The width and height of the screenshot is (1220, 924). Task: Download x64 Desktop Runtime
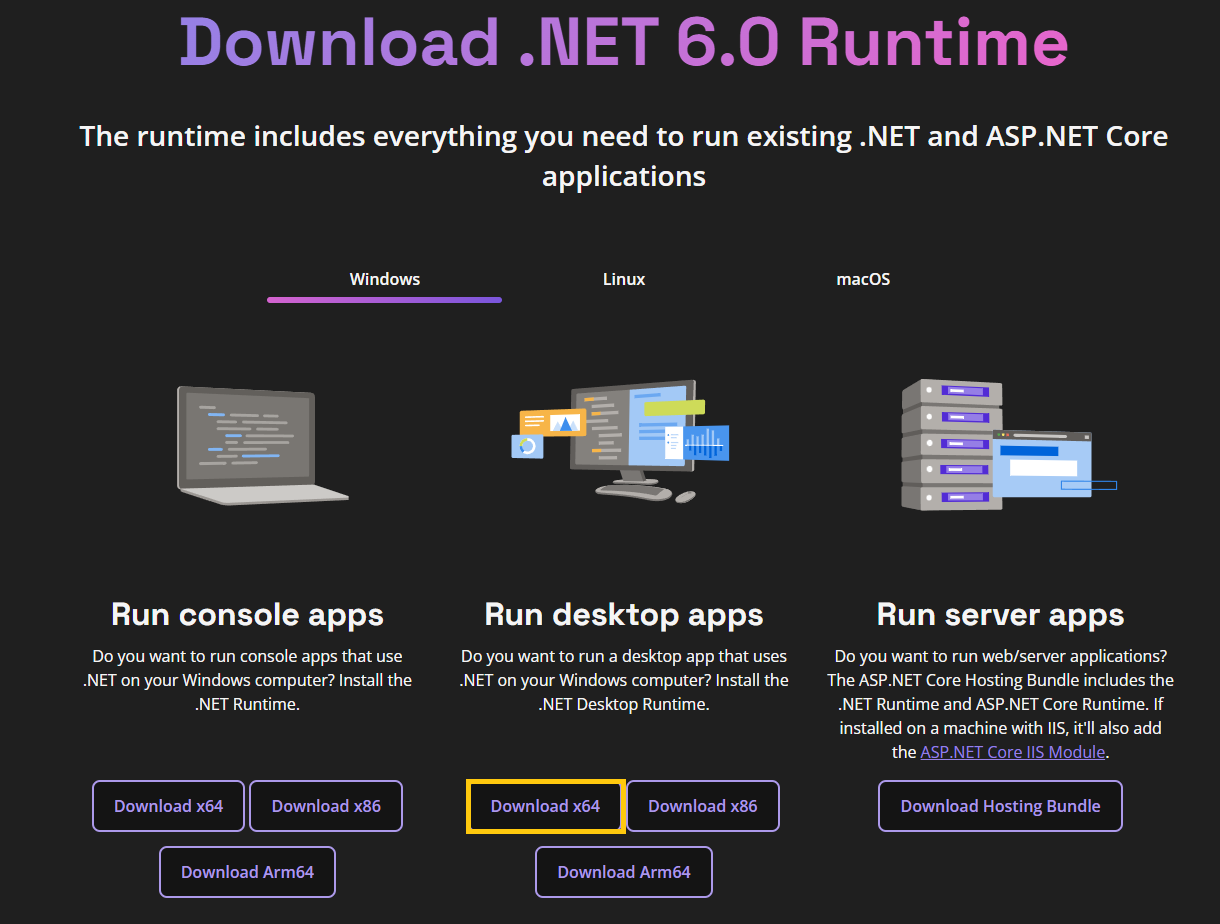pyautogui.click(x=545, y=805)
